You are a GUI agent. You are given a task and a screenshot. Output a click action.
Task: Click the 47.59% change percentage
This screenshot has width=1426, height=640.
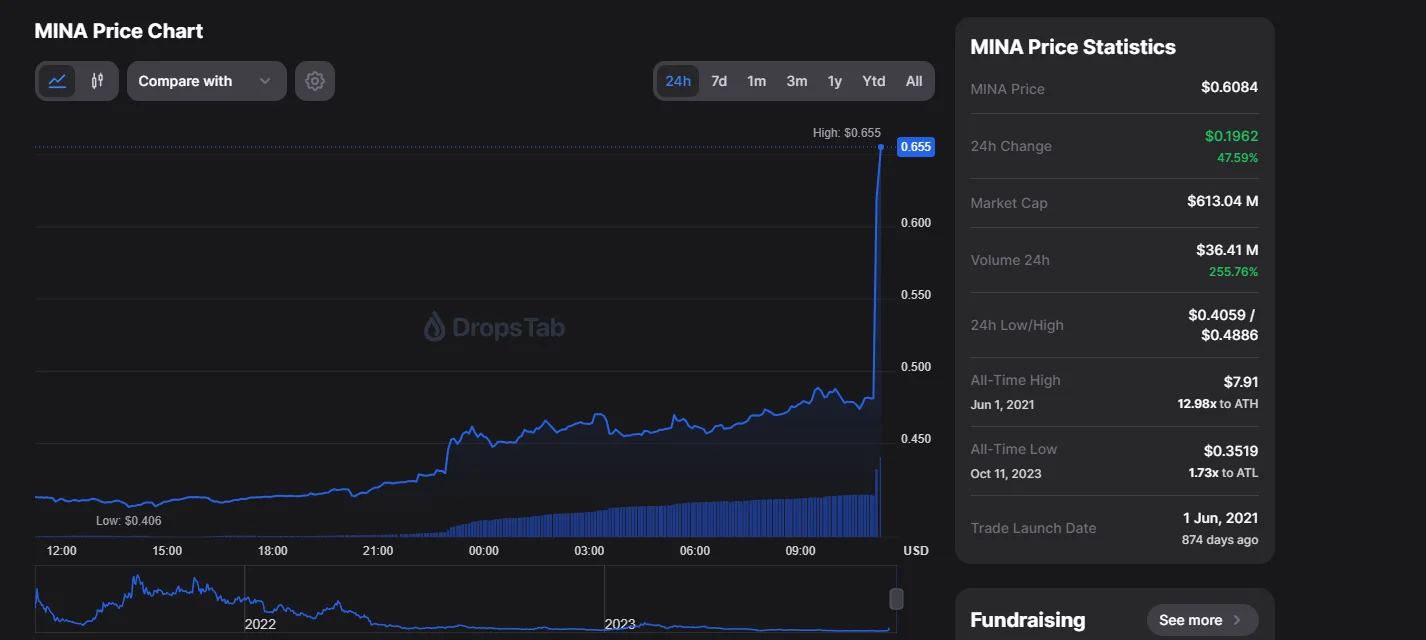point(1237,158)
